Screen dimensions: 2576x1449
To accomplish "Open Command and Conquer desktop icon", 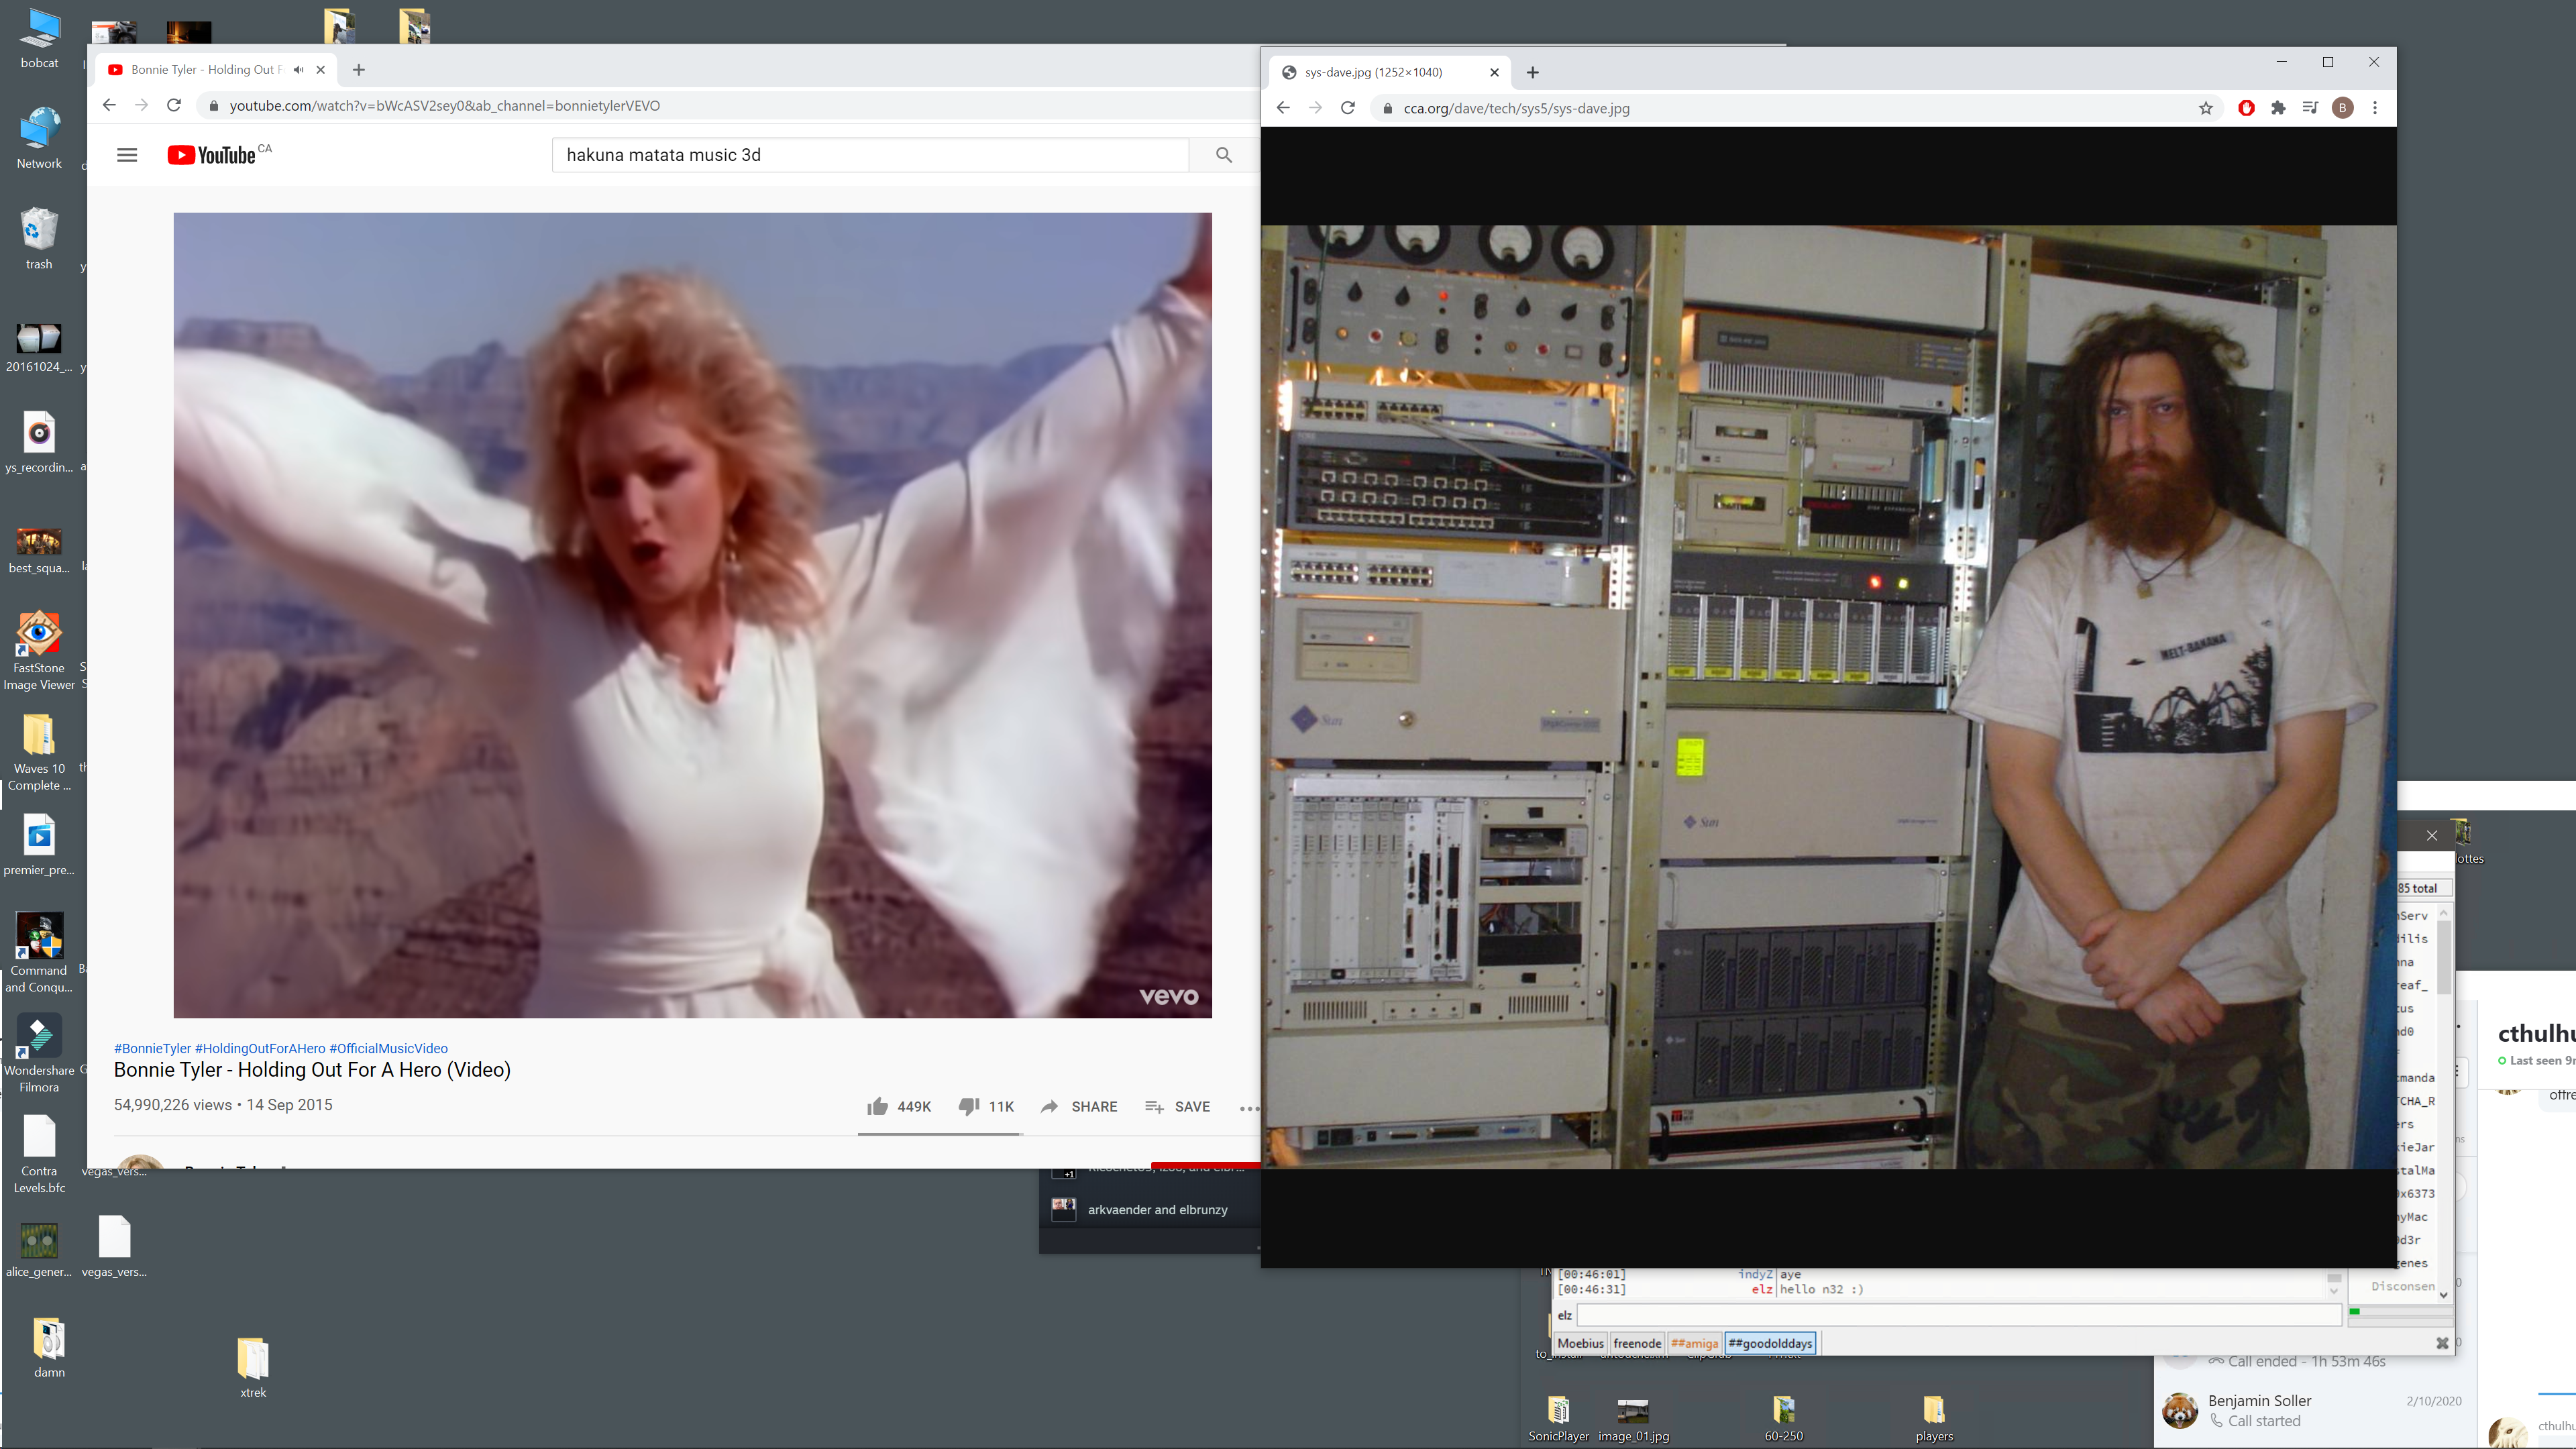I will click(x=39, y=952).
